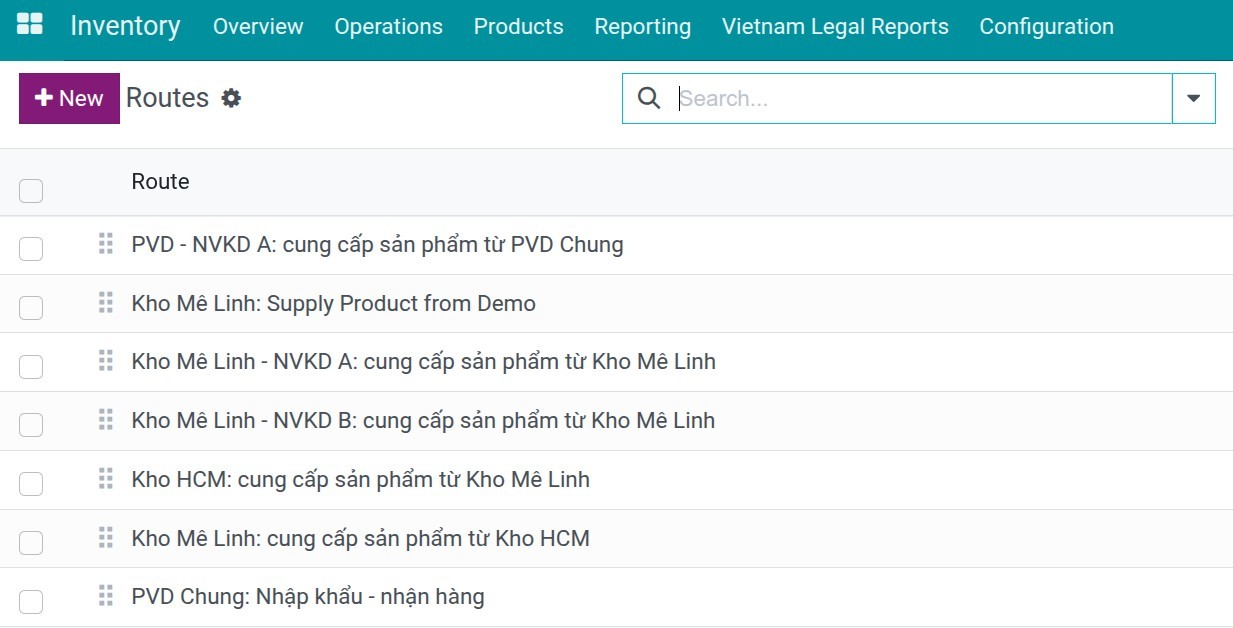Click the search magnifier icon
Image resolution: width=1233 pixels, height=628 pixels.
click(x=649, y=98)
